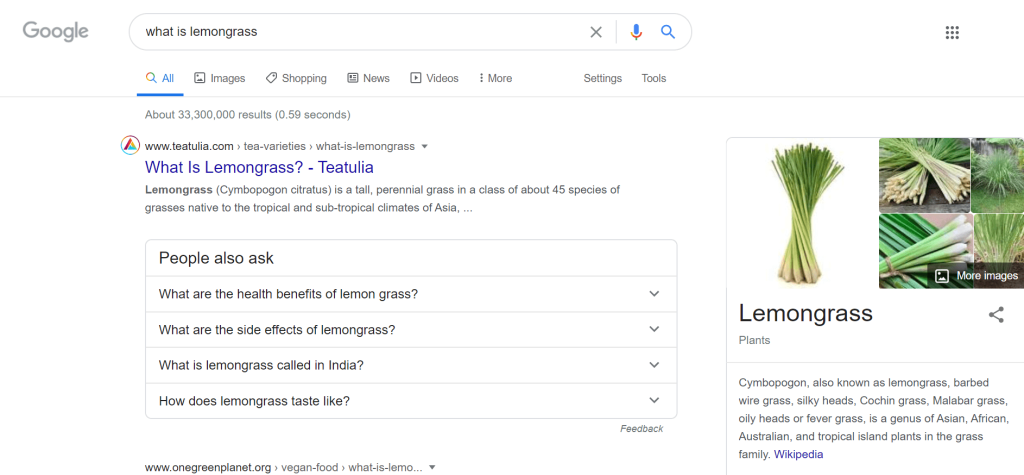The width and height of the screenshot is (1024, 475).
Task: Share the Lemongrass knowledge panel
Action: [996, 315]
